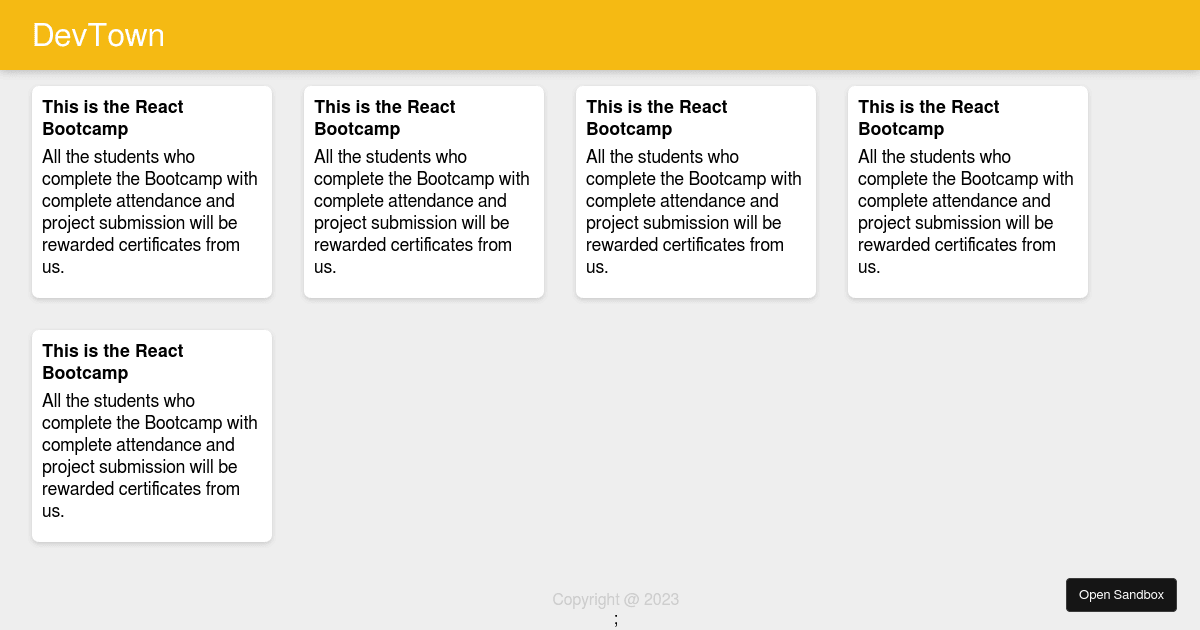Open the Open Sandbox button
Image resolution: width=1200 pixels, height=630 pixels.
[1121, 595]
